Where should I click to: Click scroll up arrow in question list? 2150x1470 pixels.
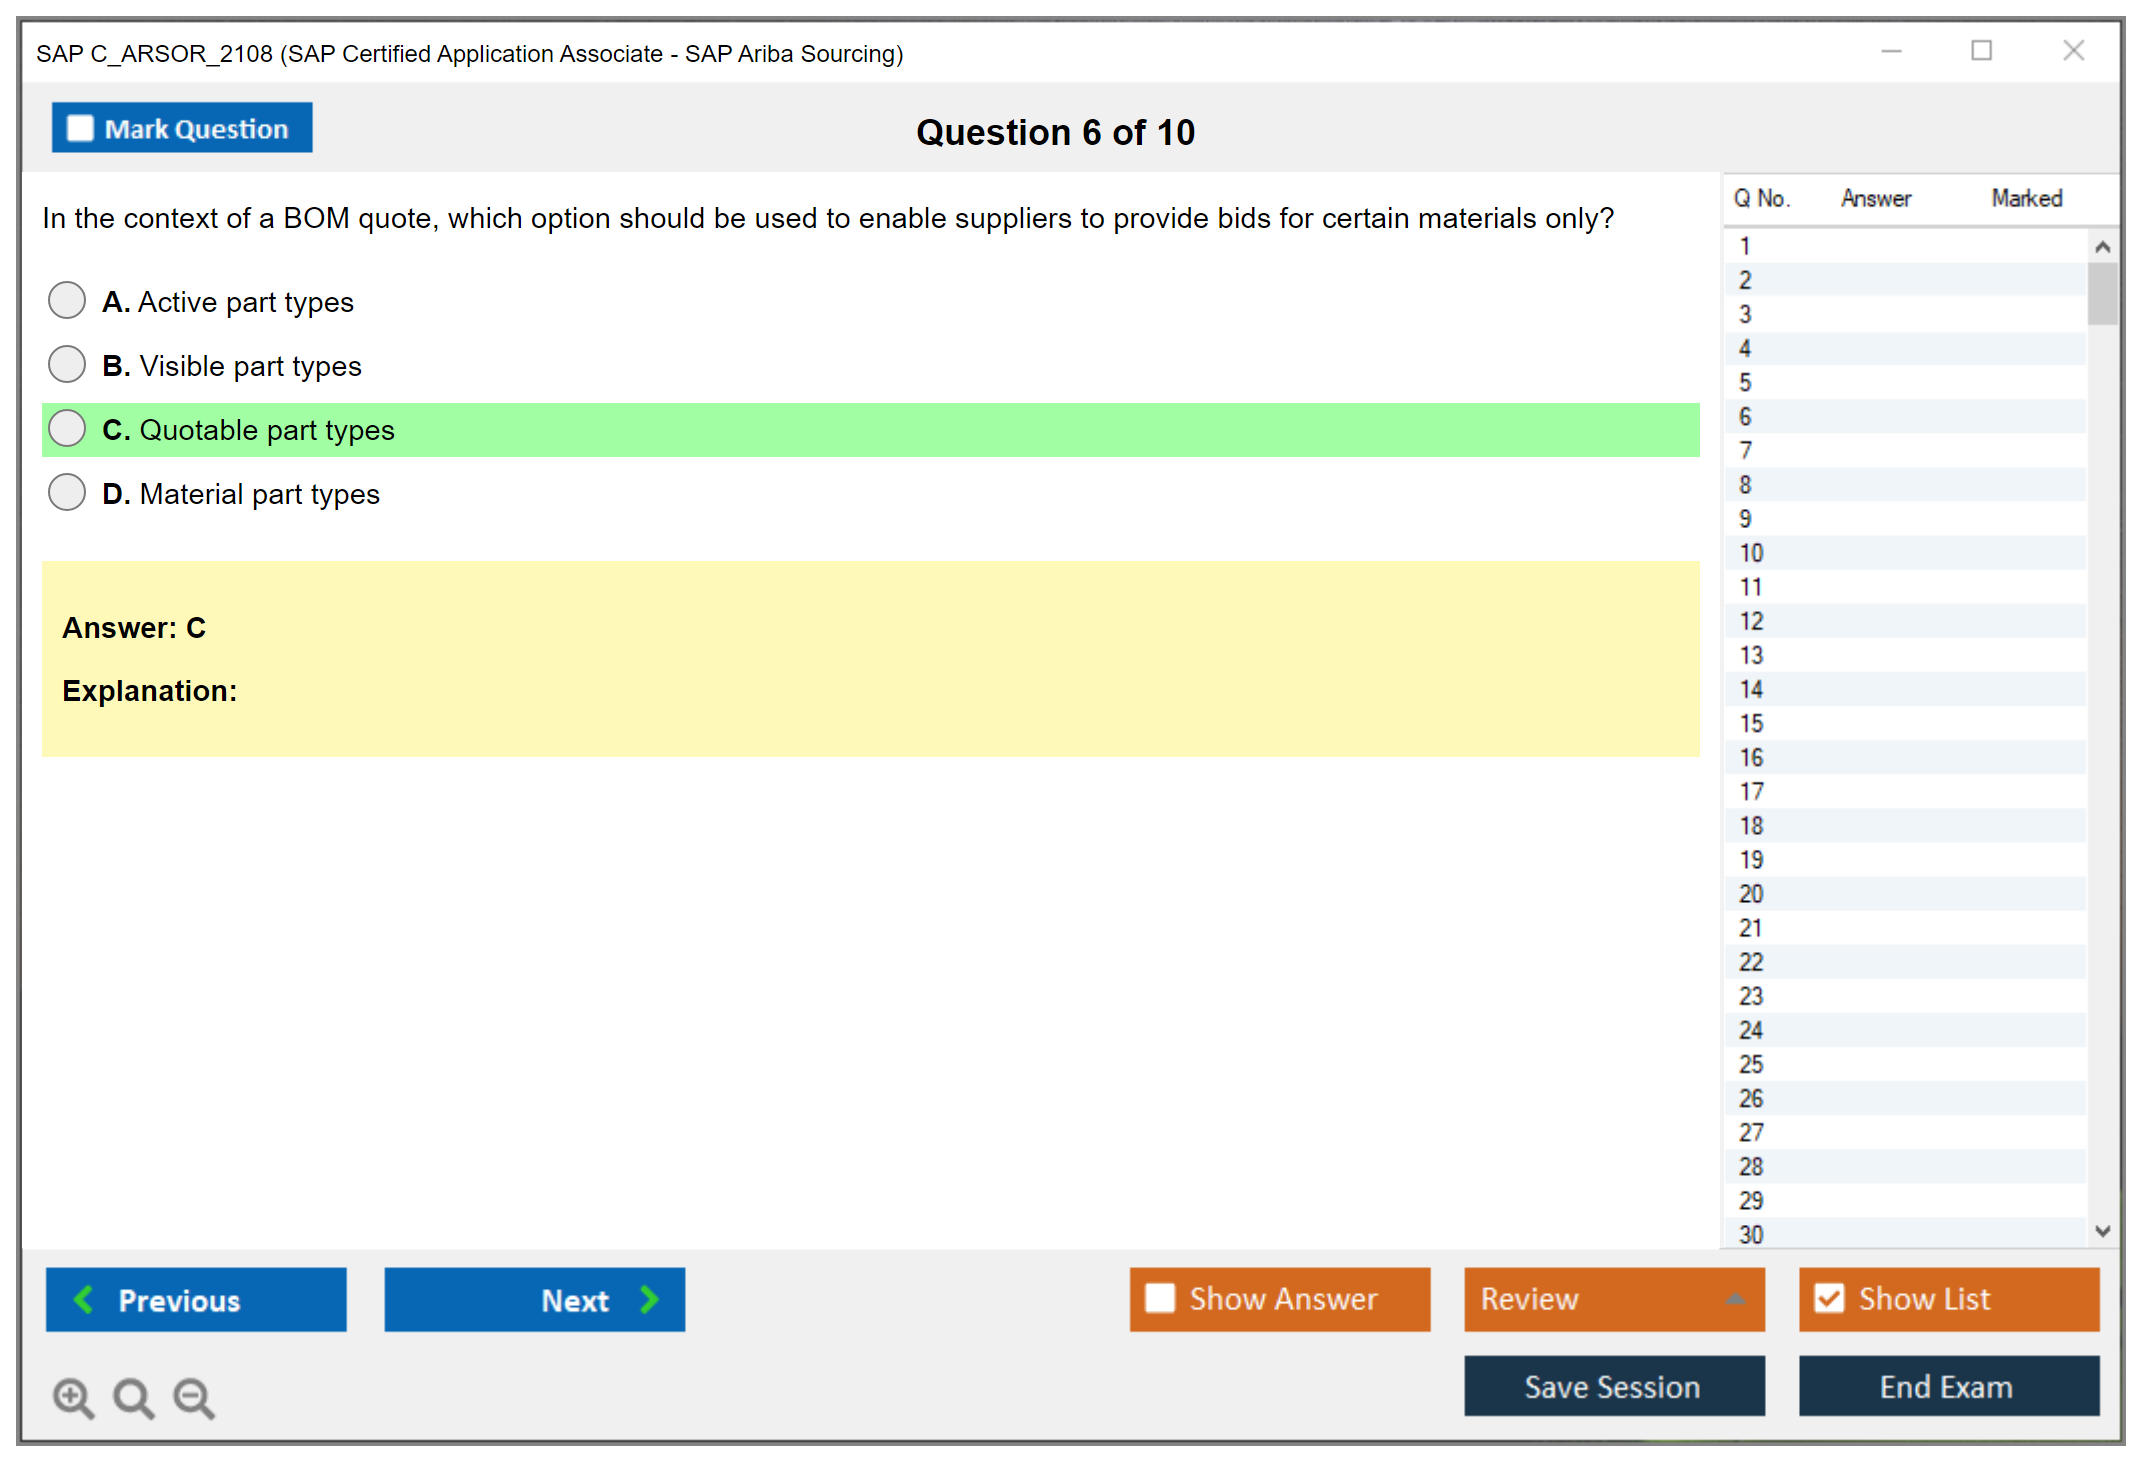point(2102,247)
